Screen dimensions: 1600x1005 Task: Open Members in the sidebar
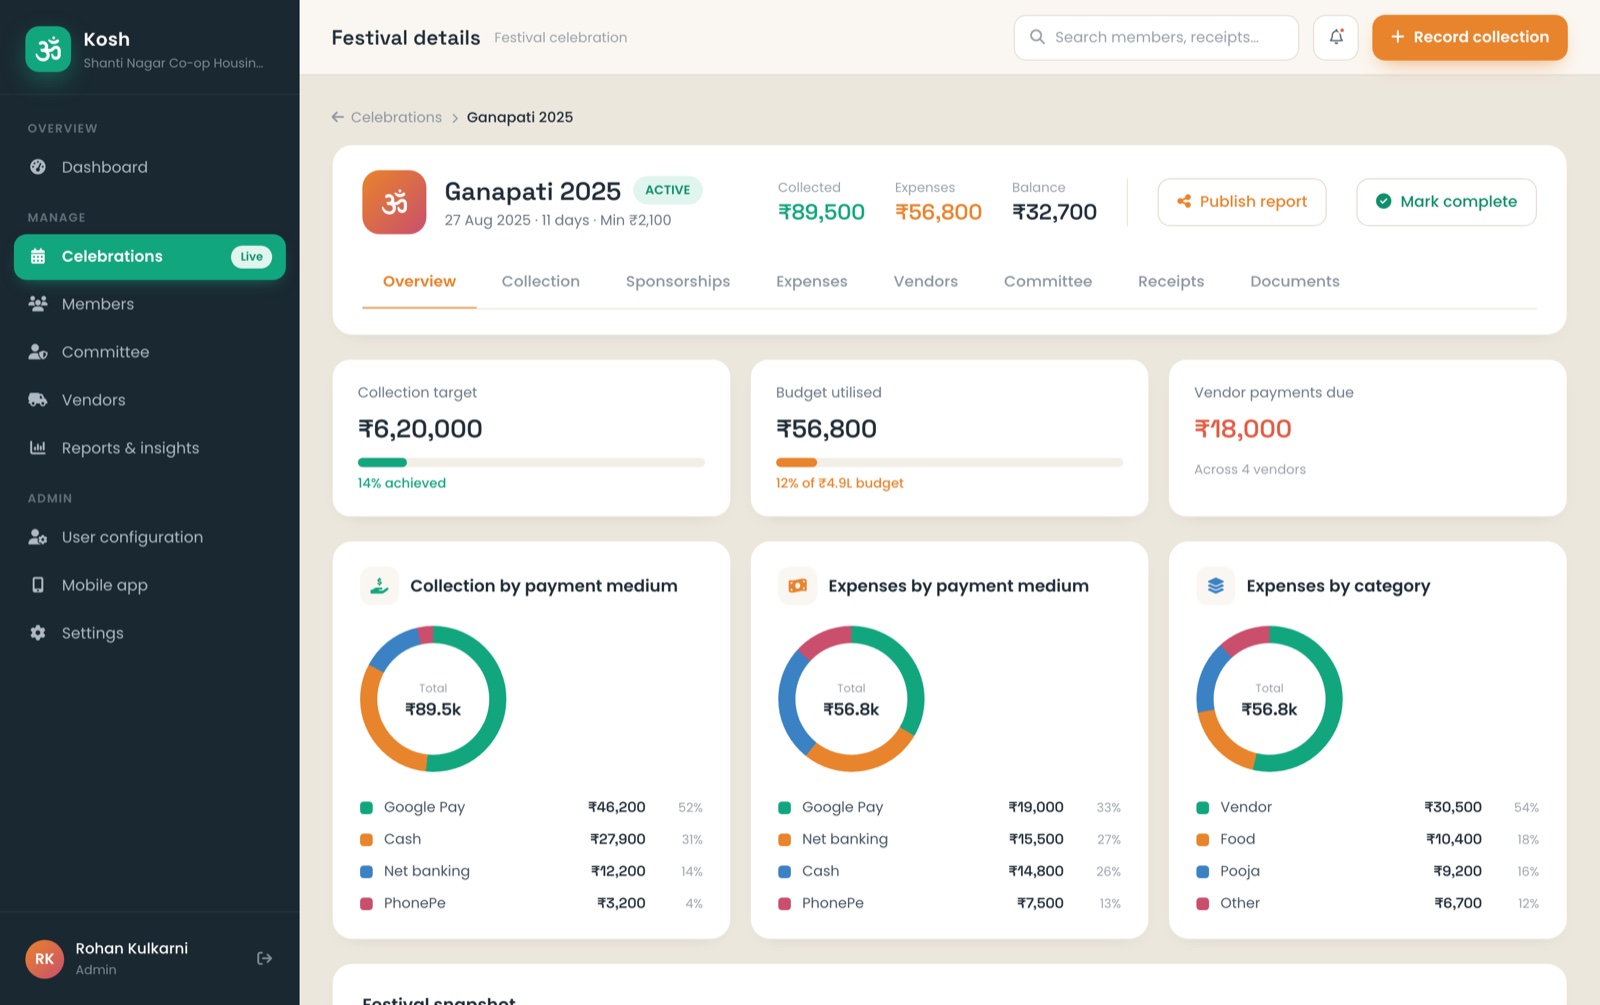150,304
